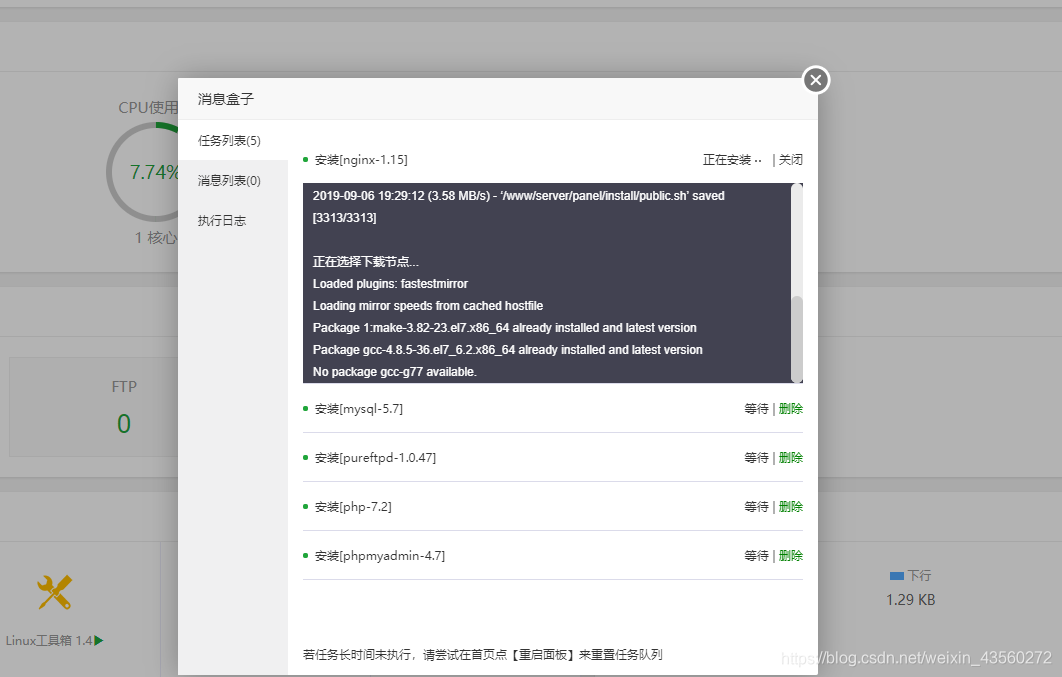删除 the pureftpd-1.0.47 install task
Image resolution: width=1062 pixels, height=677 pixels.
point(790,457)
